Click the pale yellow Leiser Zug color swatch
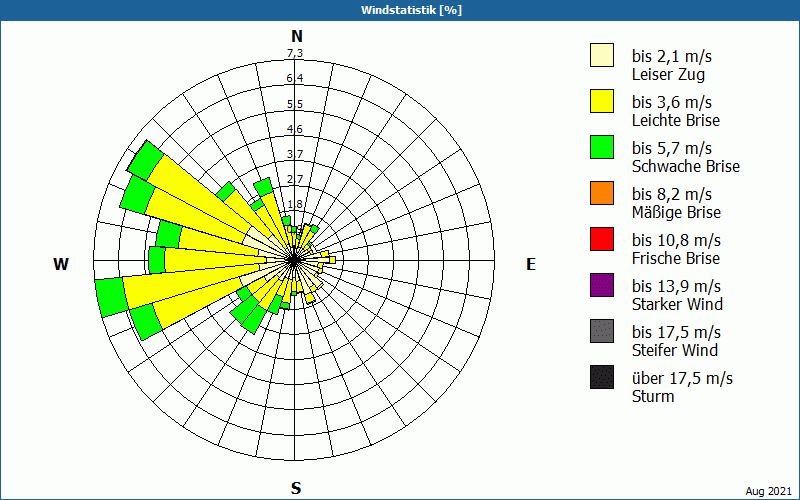This screenshot has width=800, height=500. click(x=602, y=55)
